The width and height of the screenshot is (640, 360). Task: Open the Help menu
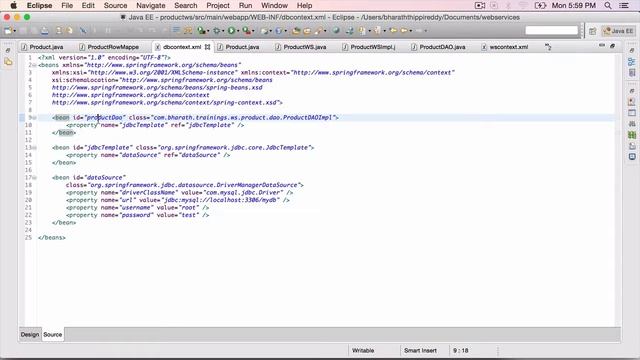(x=304, y=6)
